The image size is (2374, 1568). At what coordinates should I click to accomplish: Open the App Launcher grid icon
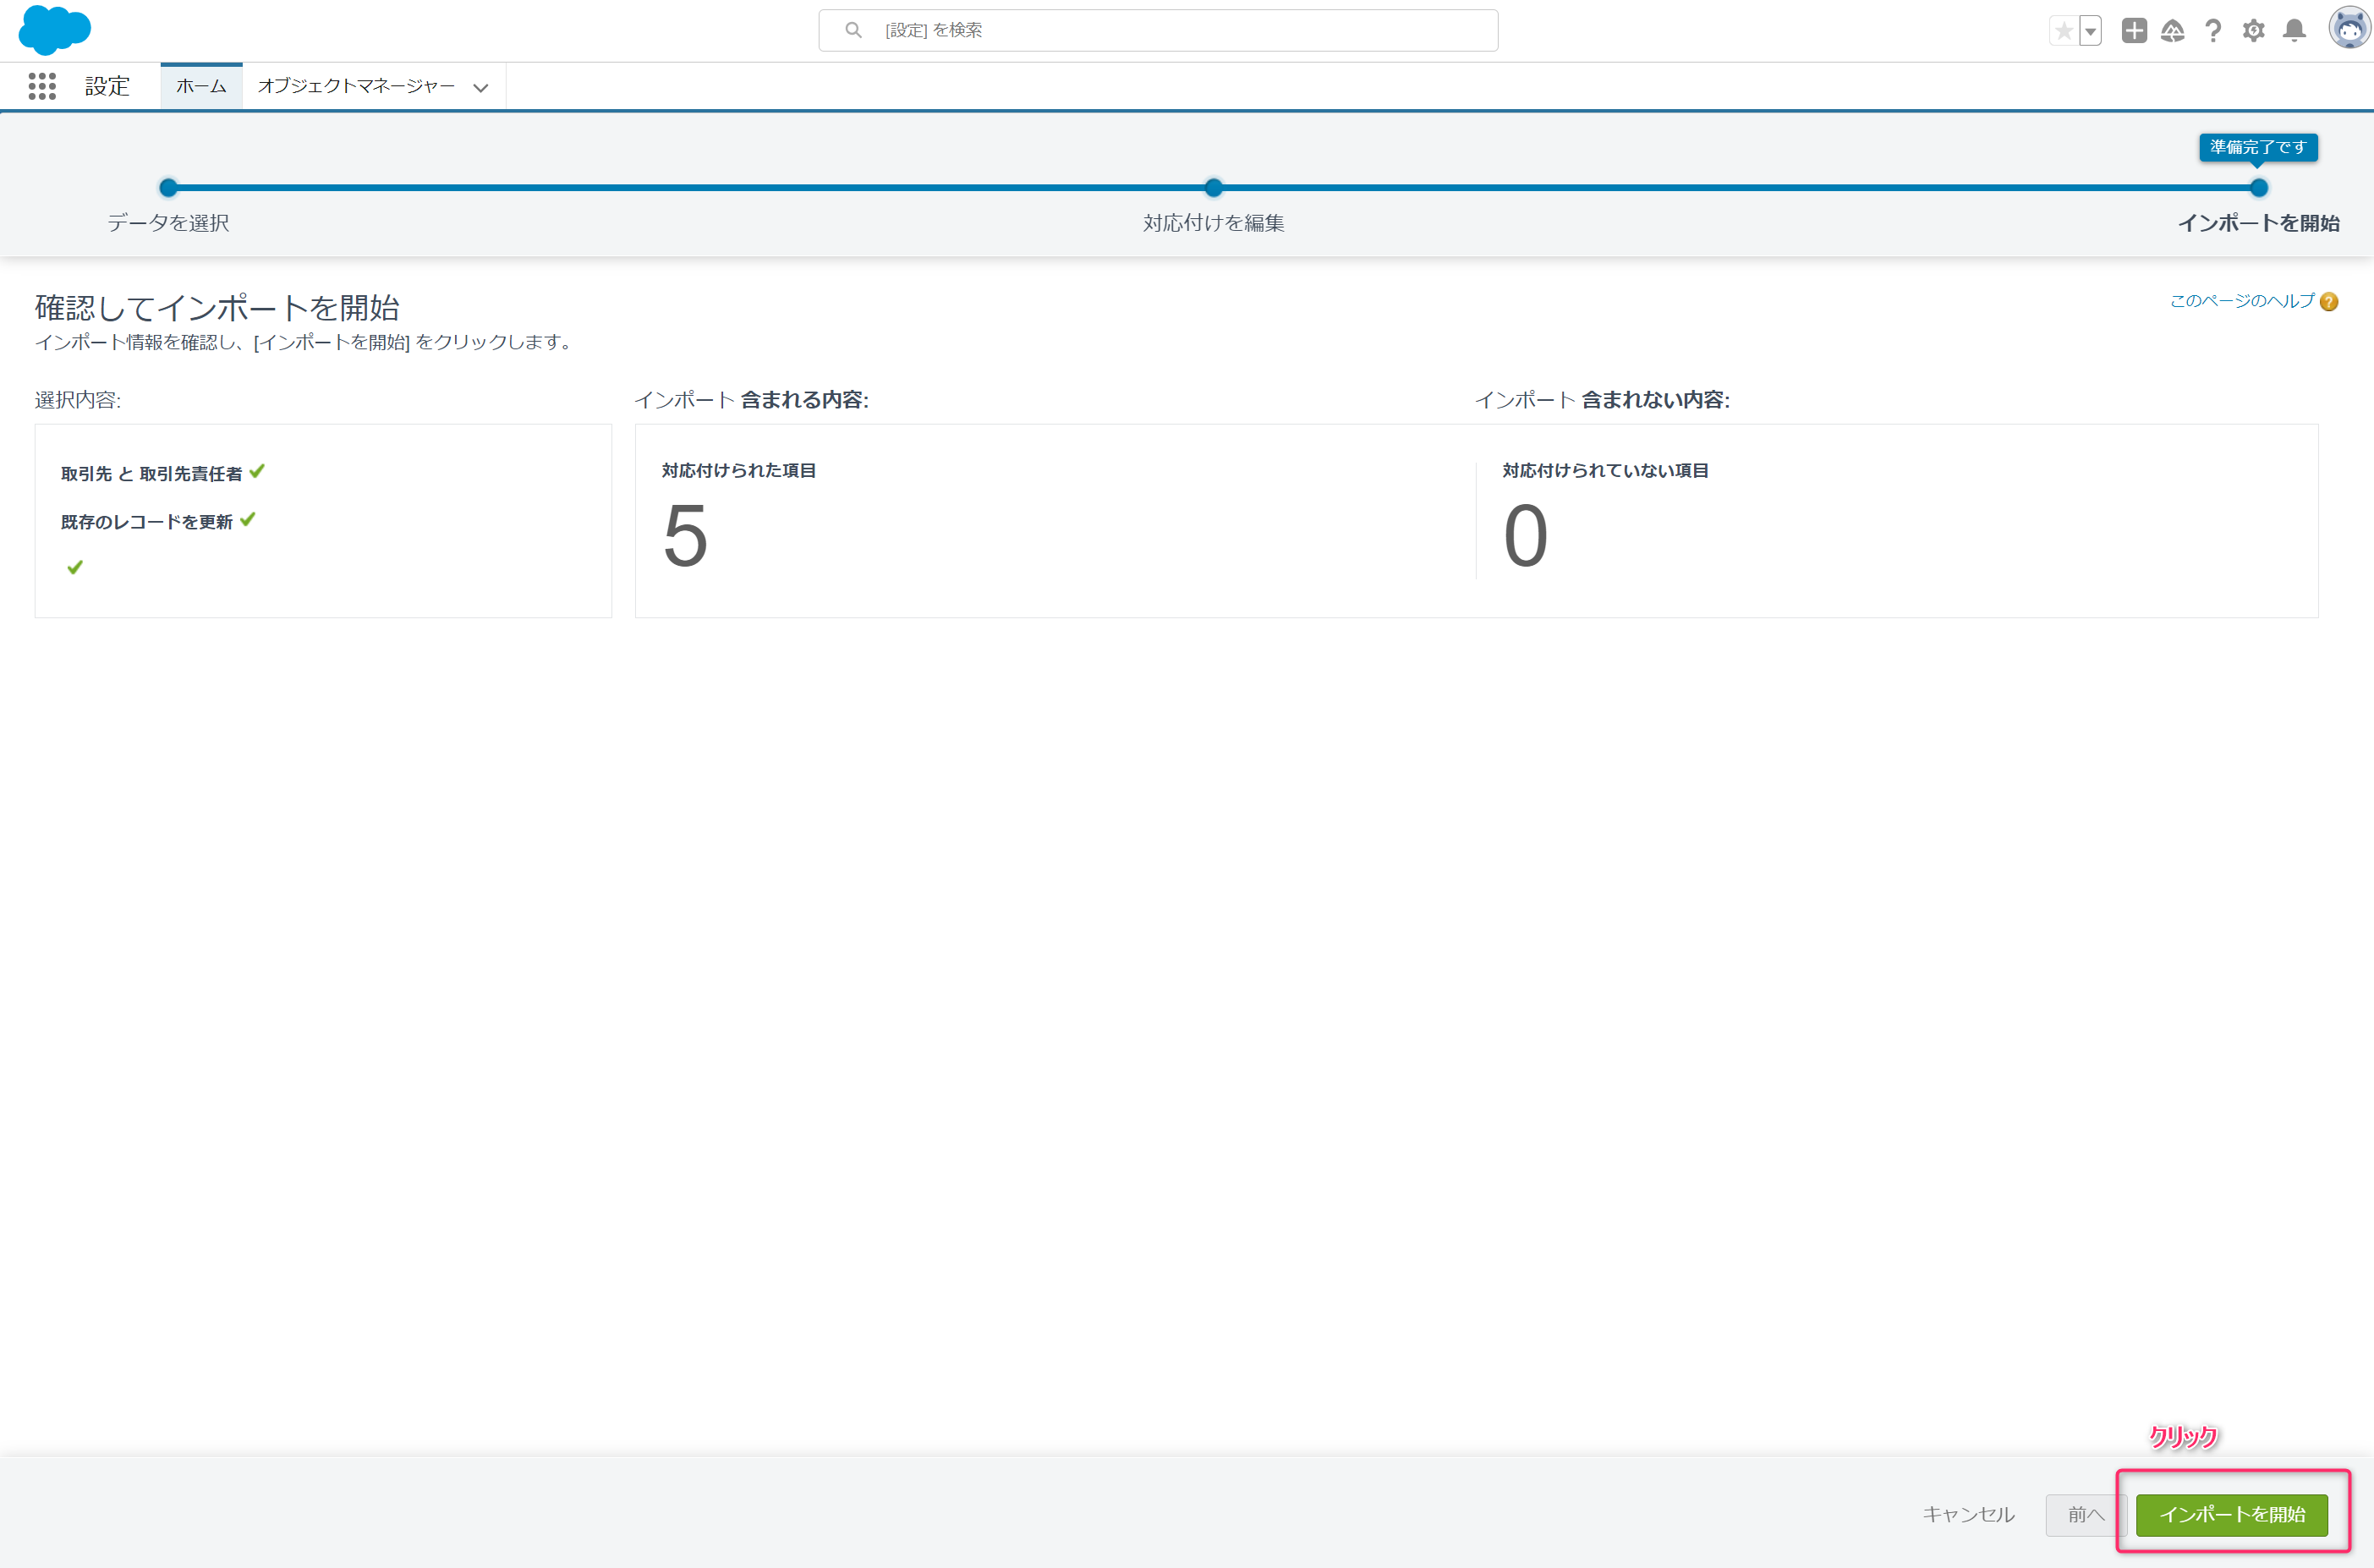click(x=42, y=86)
